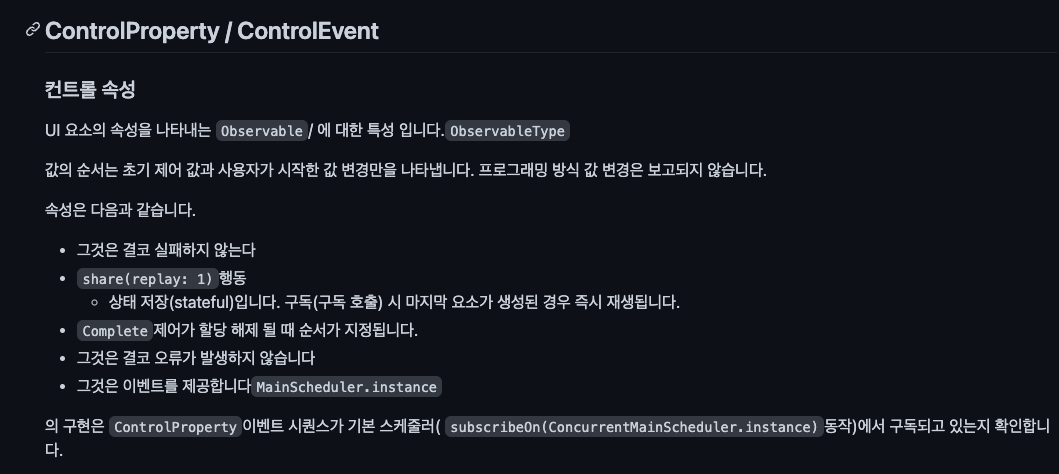Click the nested bullet about 상태 저장(stateful)
The image size is (1059, 474).
400,301
